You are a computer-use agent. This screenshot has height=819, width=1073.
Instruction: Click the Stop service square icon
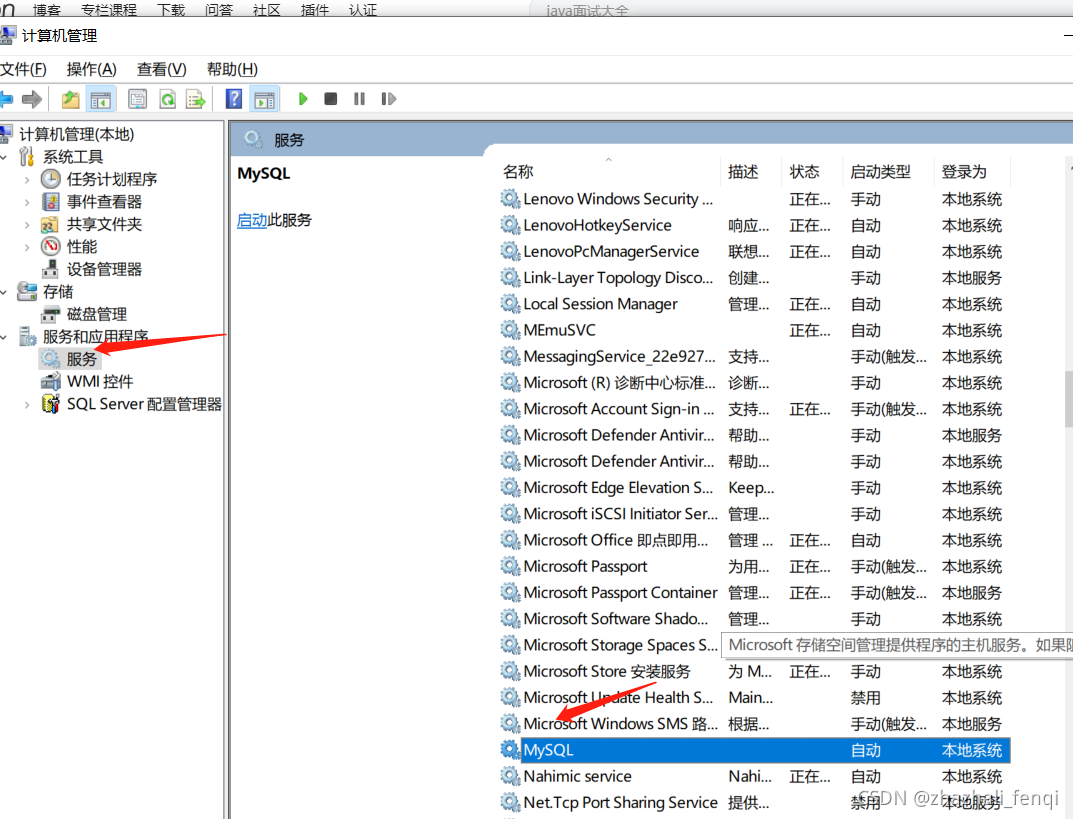331,99
